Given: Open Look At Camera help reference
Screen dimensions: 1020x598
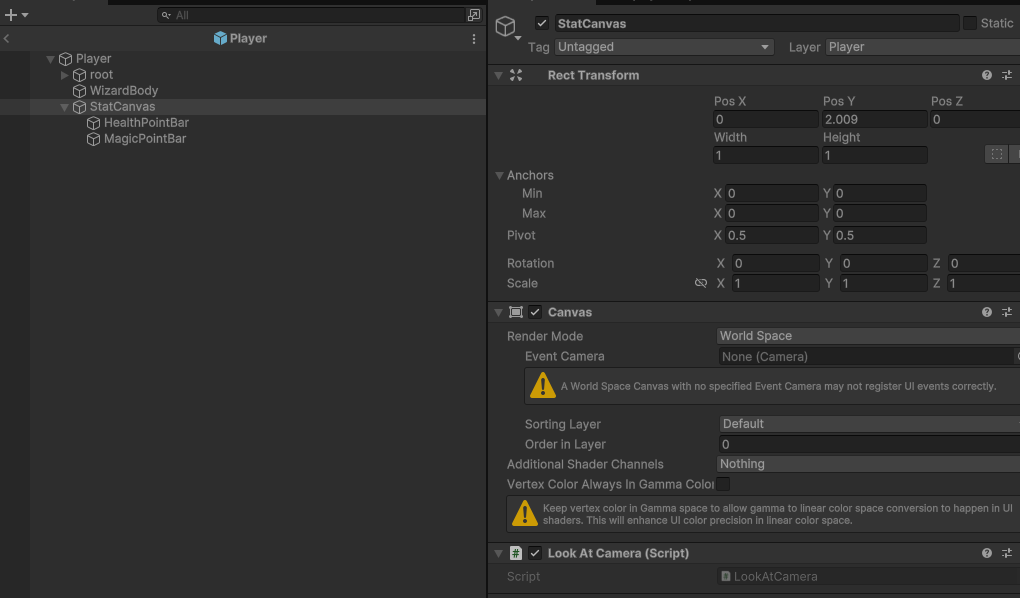Looking at the screenshot, I should 987,553.
